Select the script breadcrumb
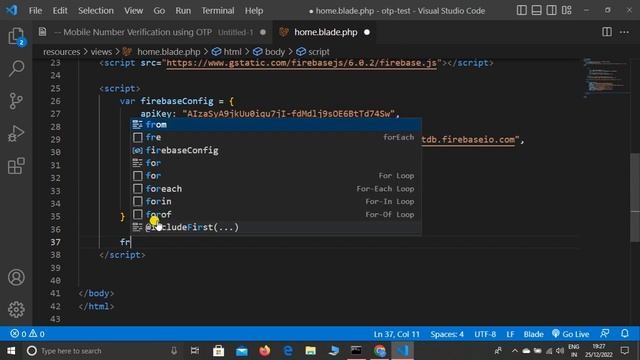Viewport: 640px width, 360px height. (x=313, y=52)
